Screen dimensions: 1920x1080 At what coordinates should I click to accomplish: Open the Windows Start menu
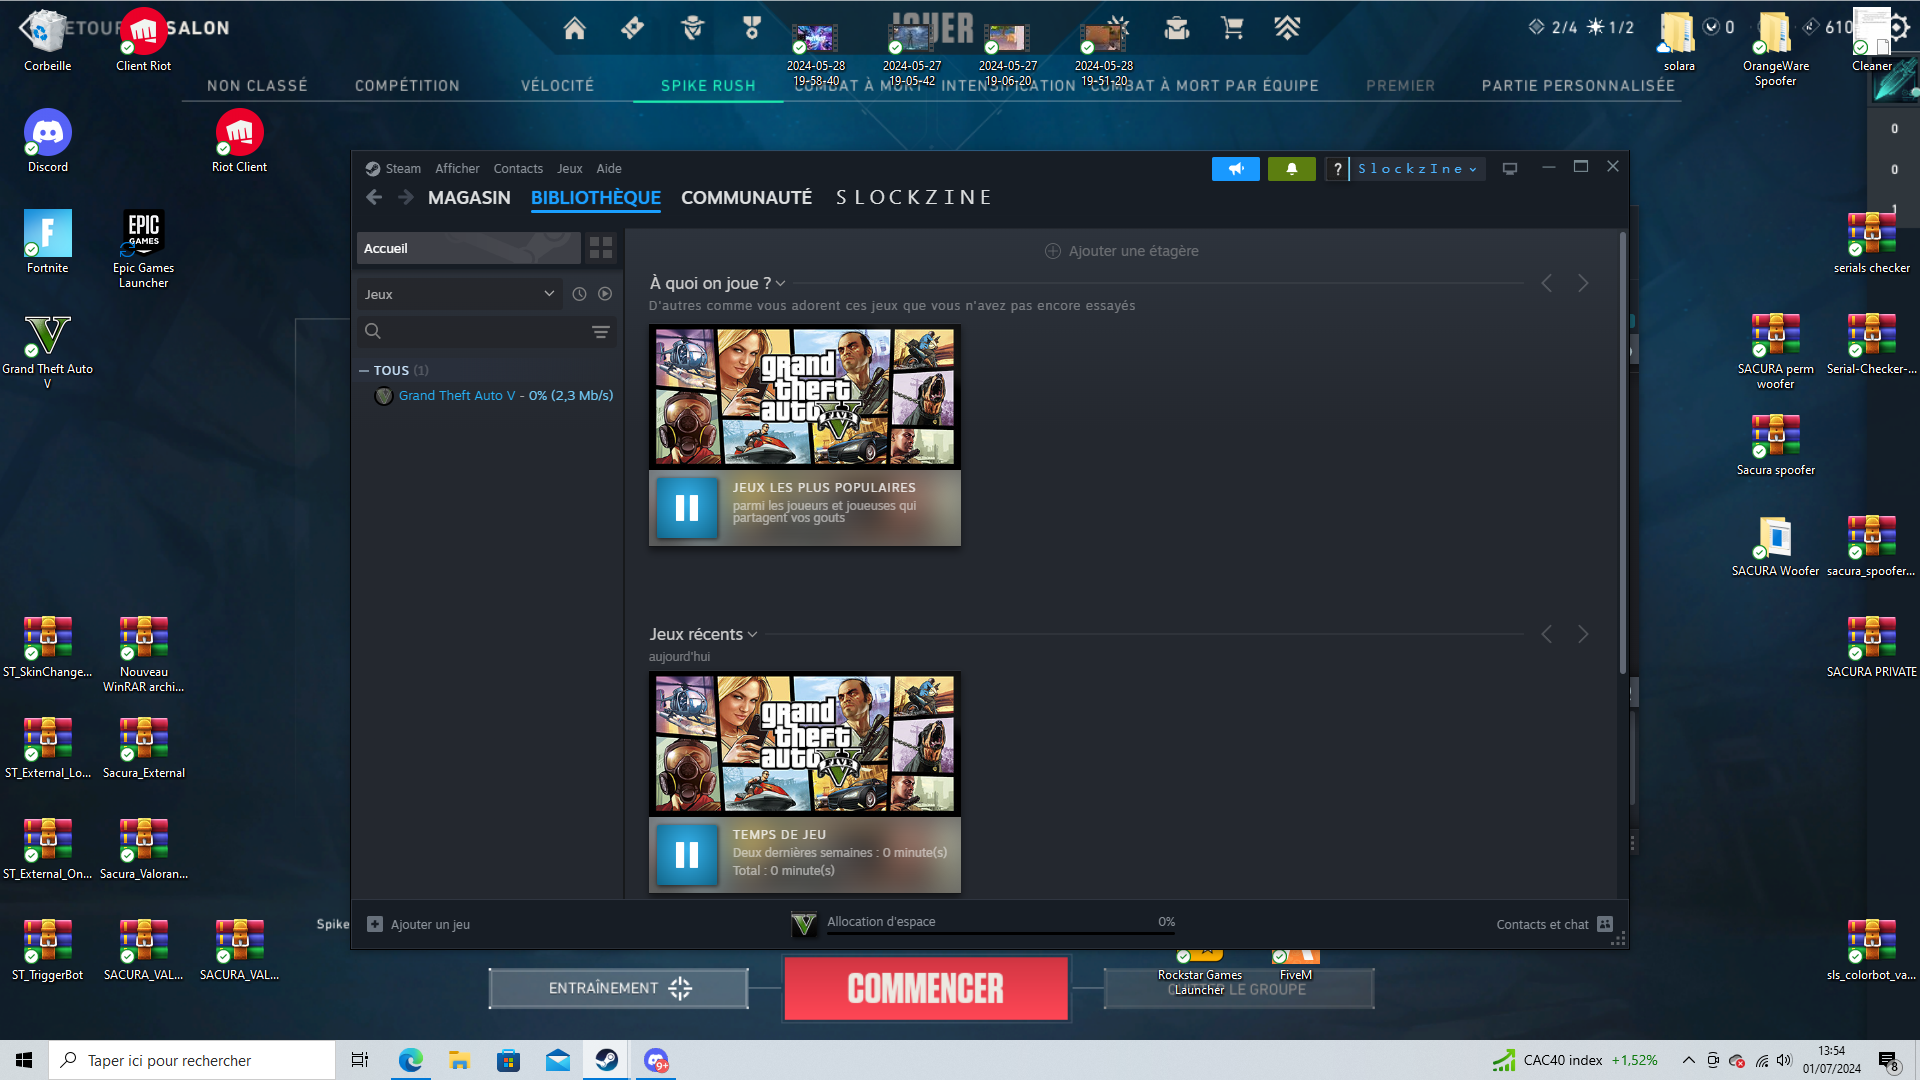24,1060
